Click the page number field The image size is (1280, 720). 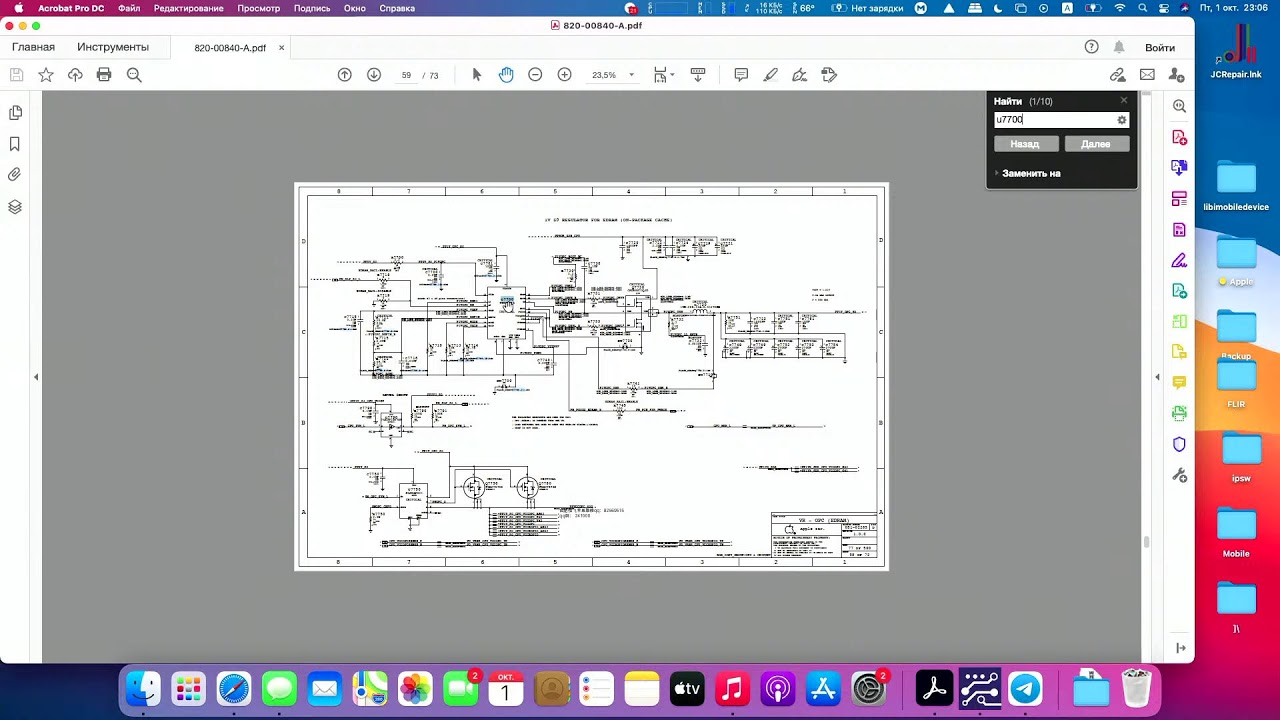click(406, 75)
